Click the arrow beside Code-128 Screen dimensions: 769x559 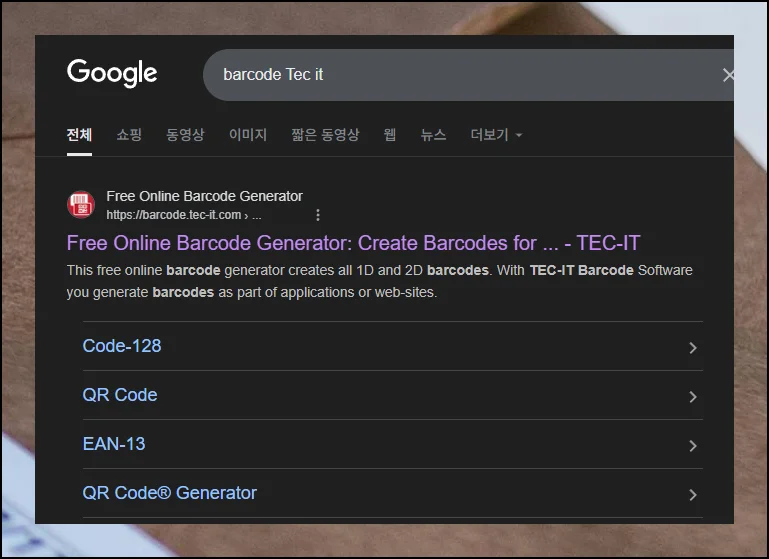692,348
